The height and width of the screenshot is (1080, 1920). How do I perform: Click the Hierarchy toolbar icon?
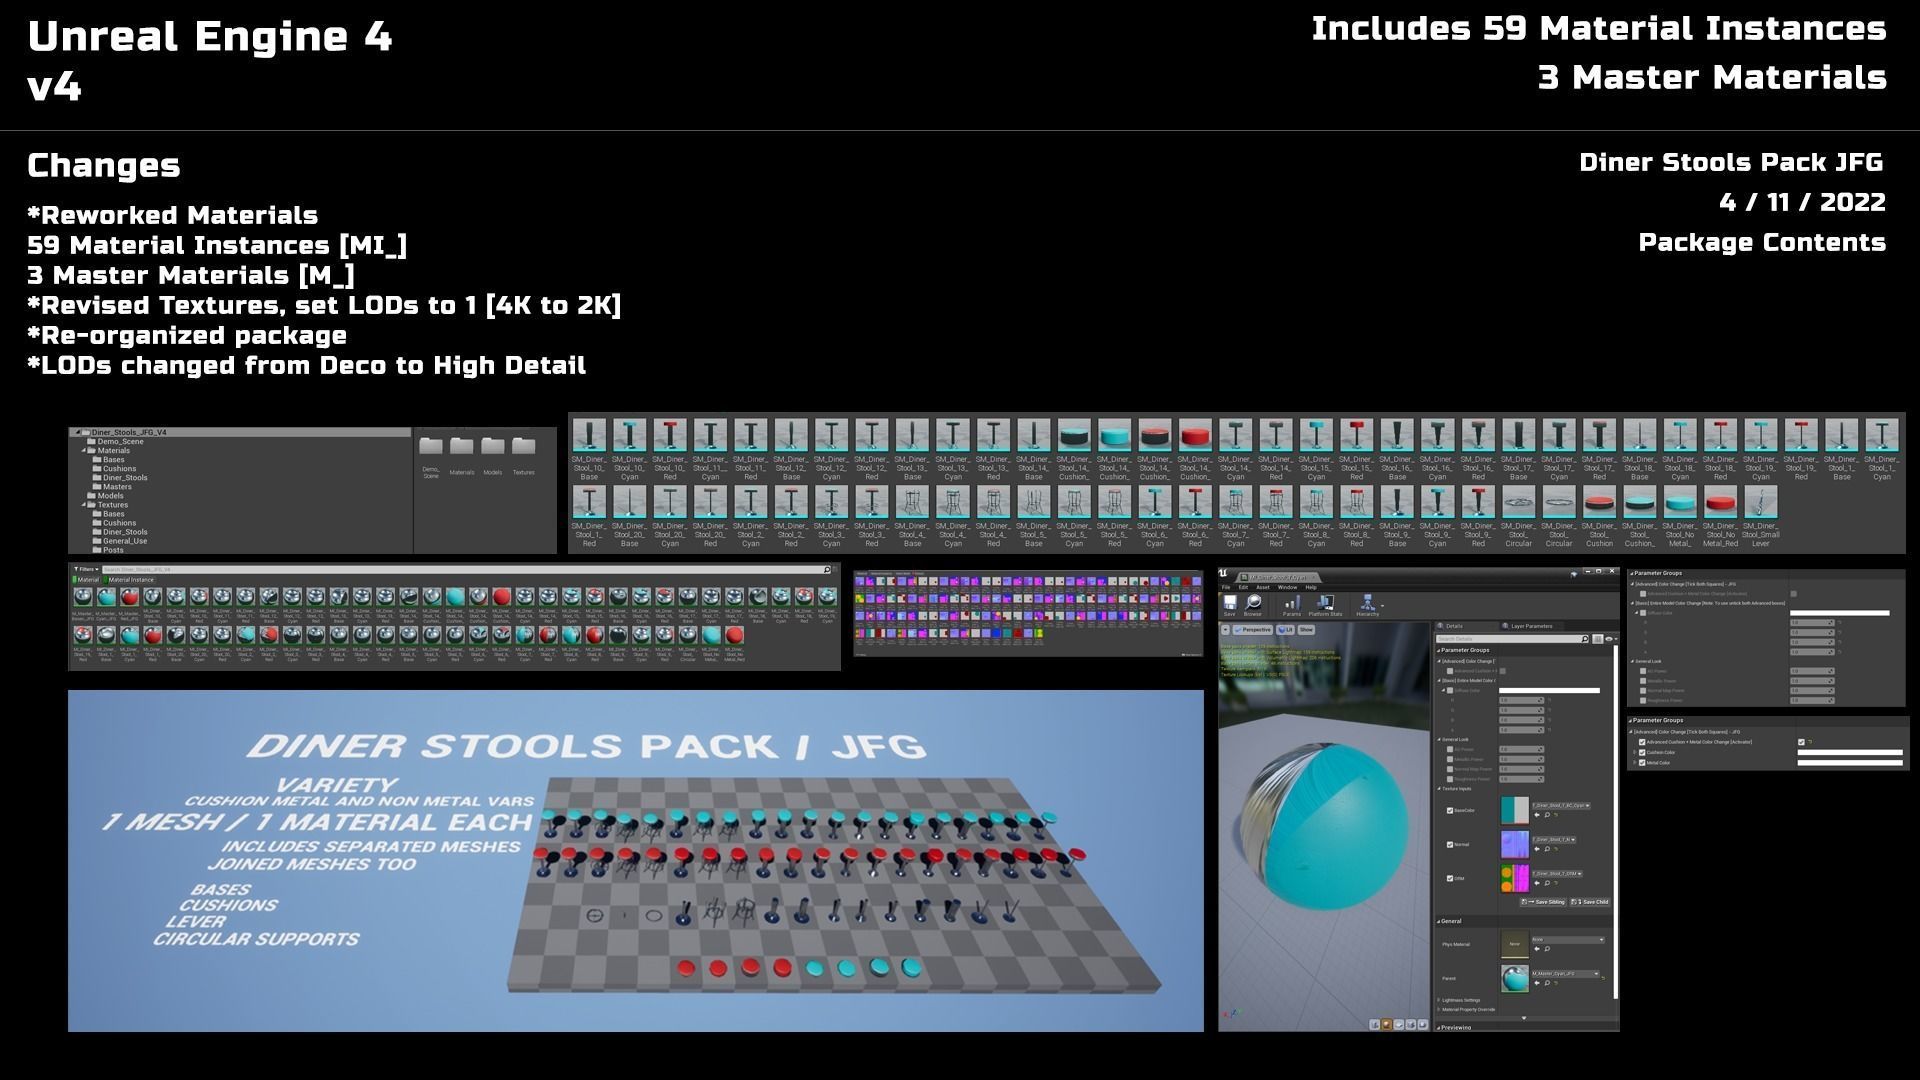pyautogui.click(x=1367, y=603)
